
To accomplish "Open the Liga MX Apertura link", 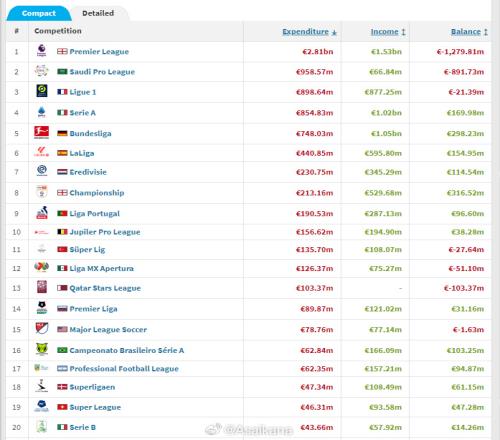I will click(x=101, y=268).
